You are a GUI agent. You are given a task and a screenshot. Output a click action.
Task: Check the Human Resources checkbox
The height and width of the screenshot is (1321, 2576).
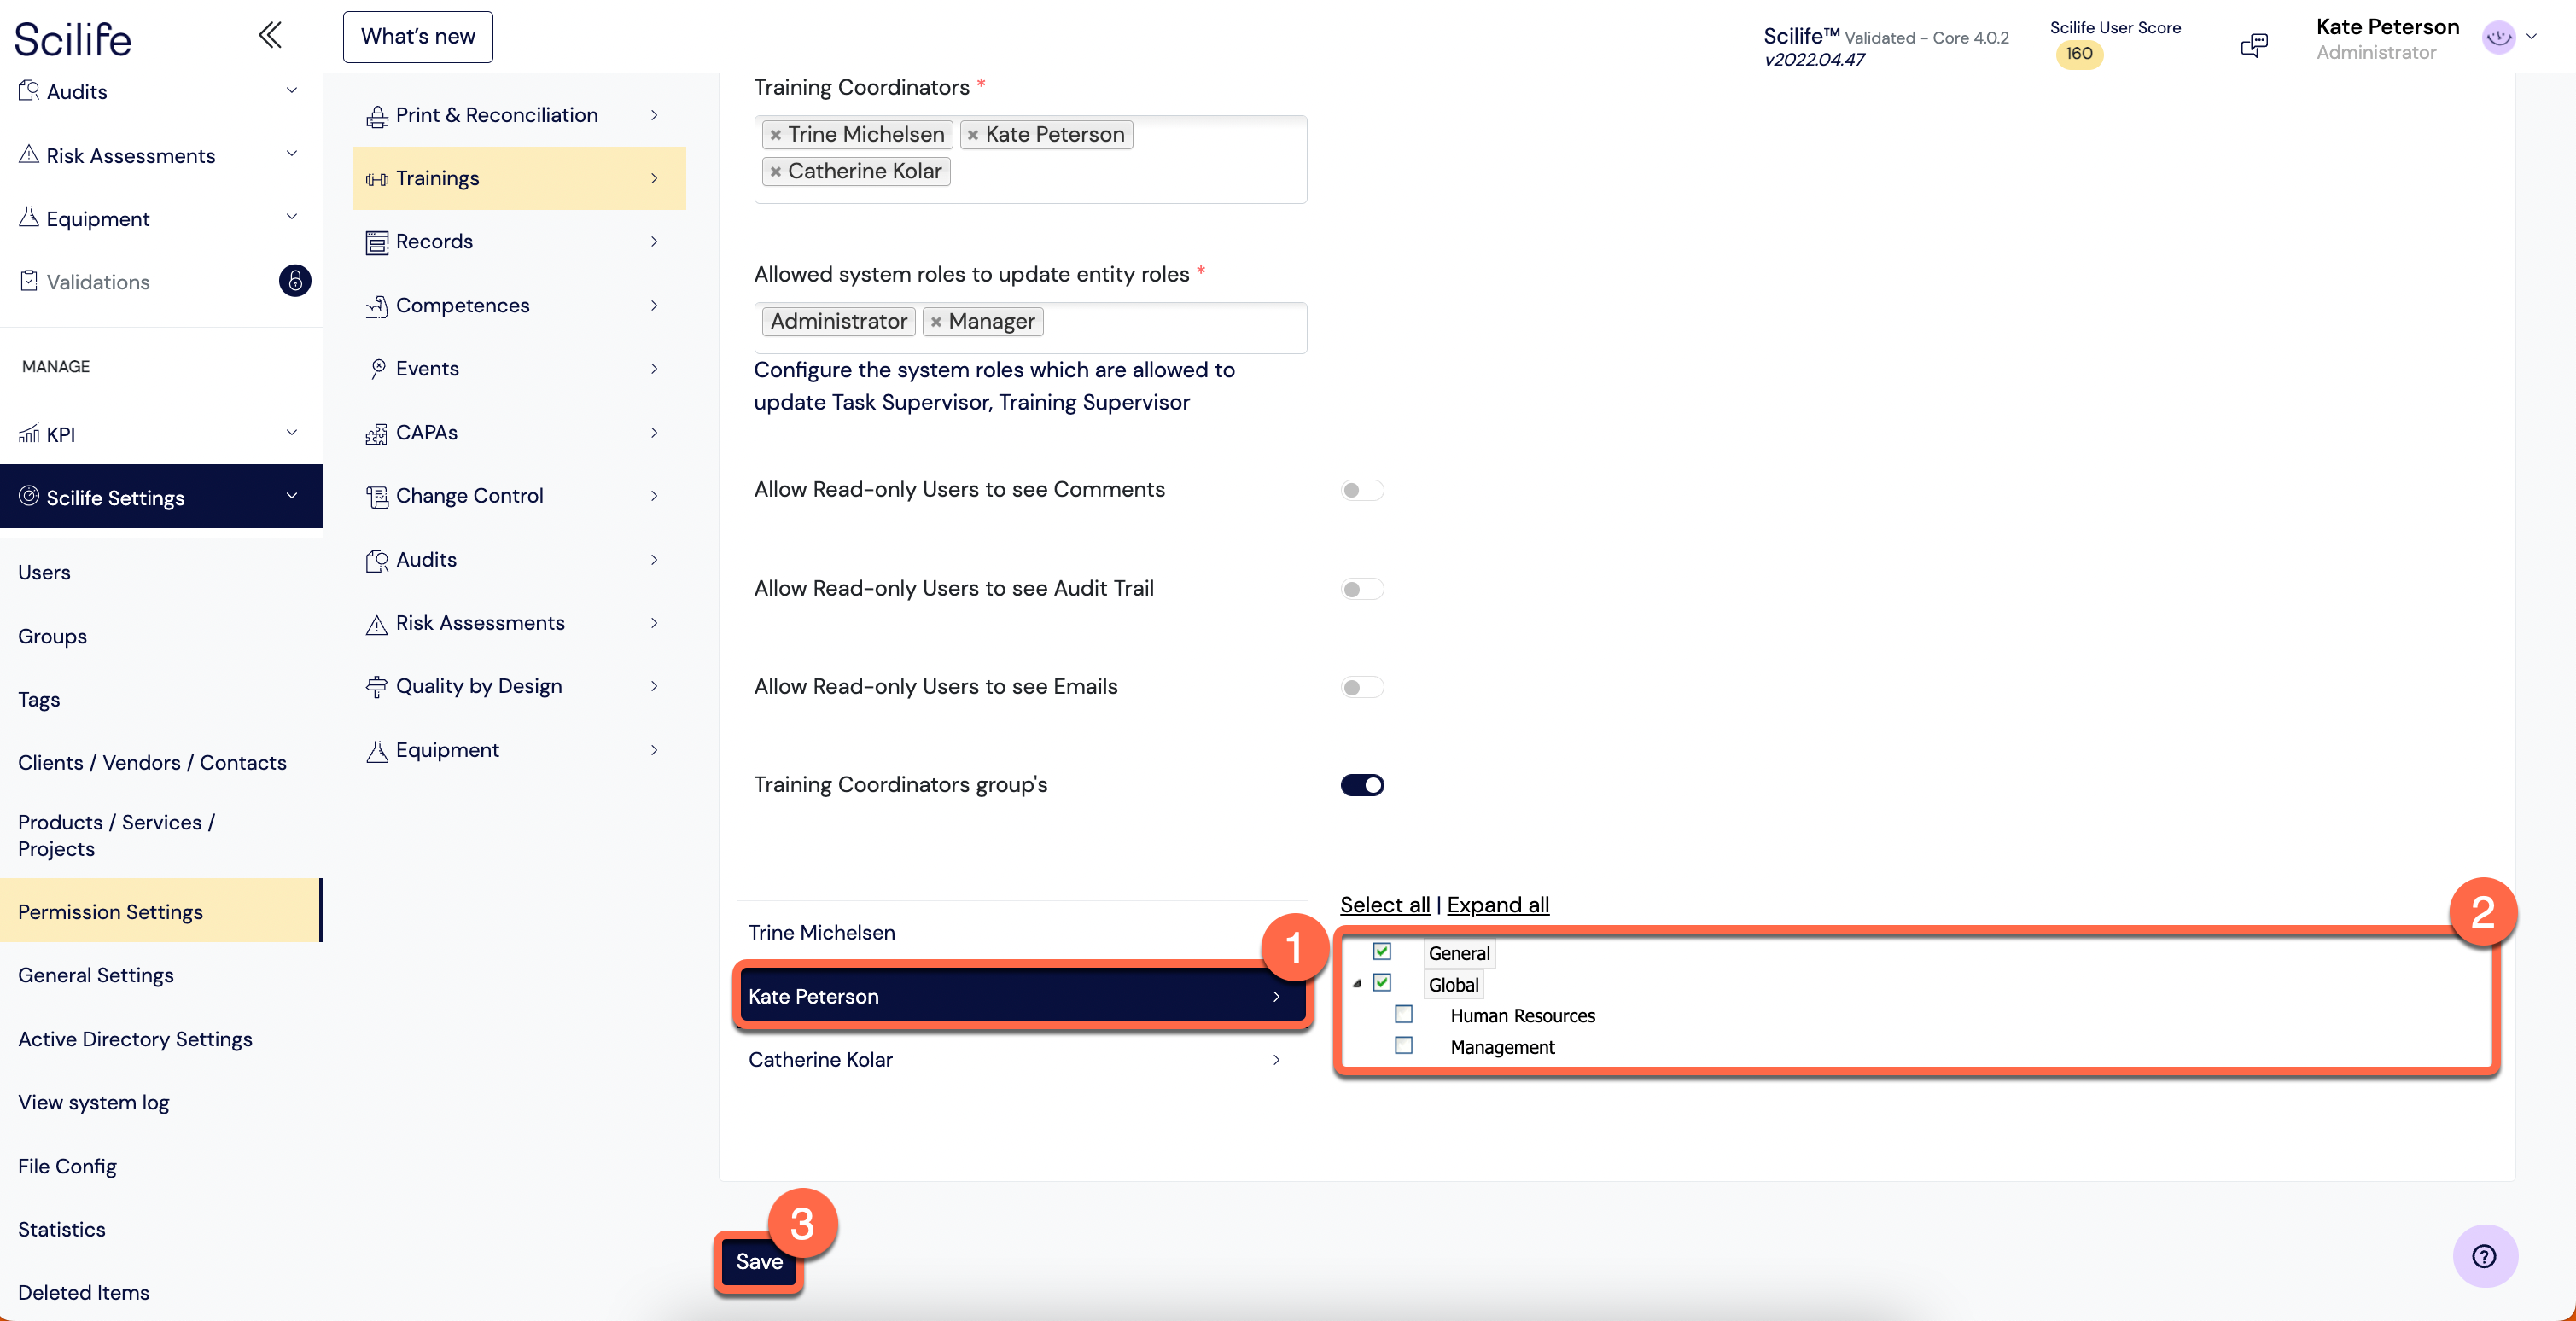[1403, 1014]
